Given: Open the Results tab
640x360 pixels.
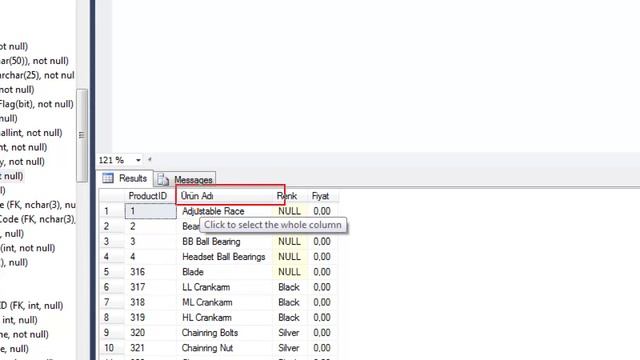Looking at the screenshot, I should [x=125, y=178].
